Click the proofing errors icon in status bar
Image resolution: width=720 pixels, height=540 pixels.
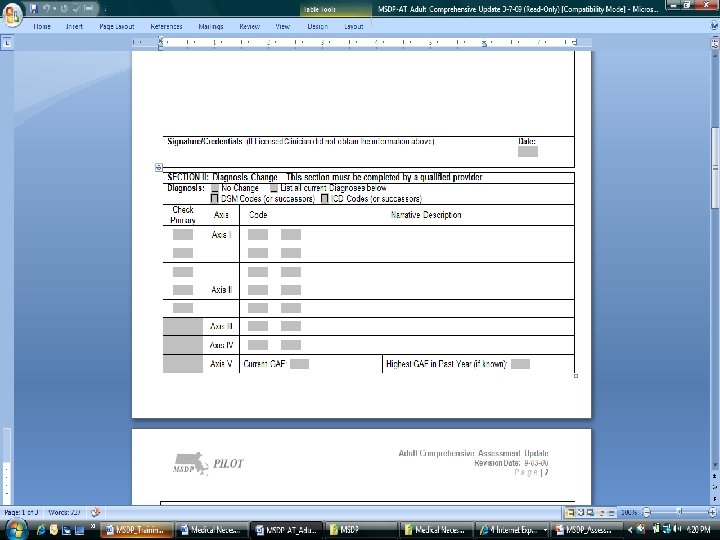click(96, 512)
